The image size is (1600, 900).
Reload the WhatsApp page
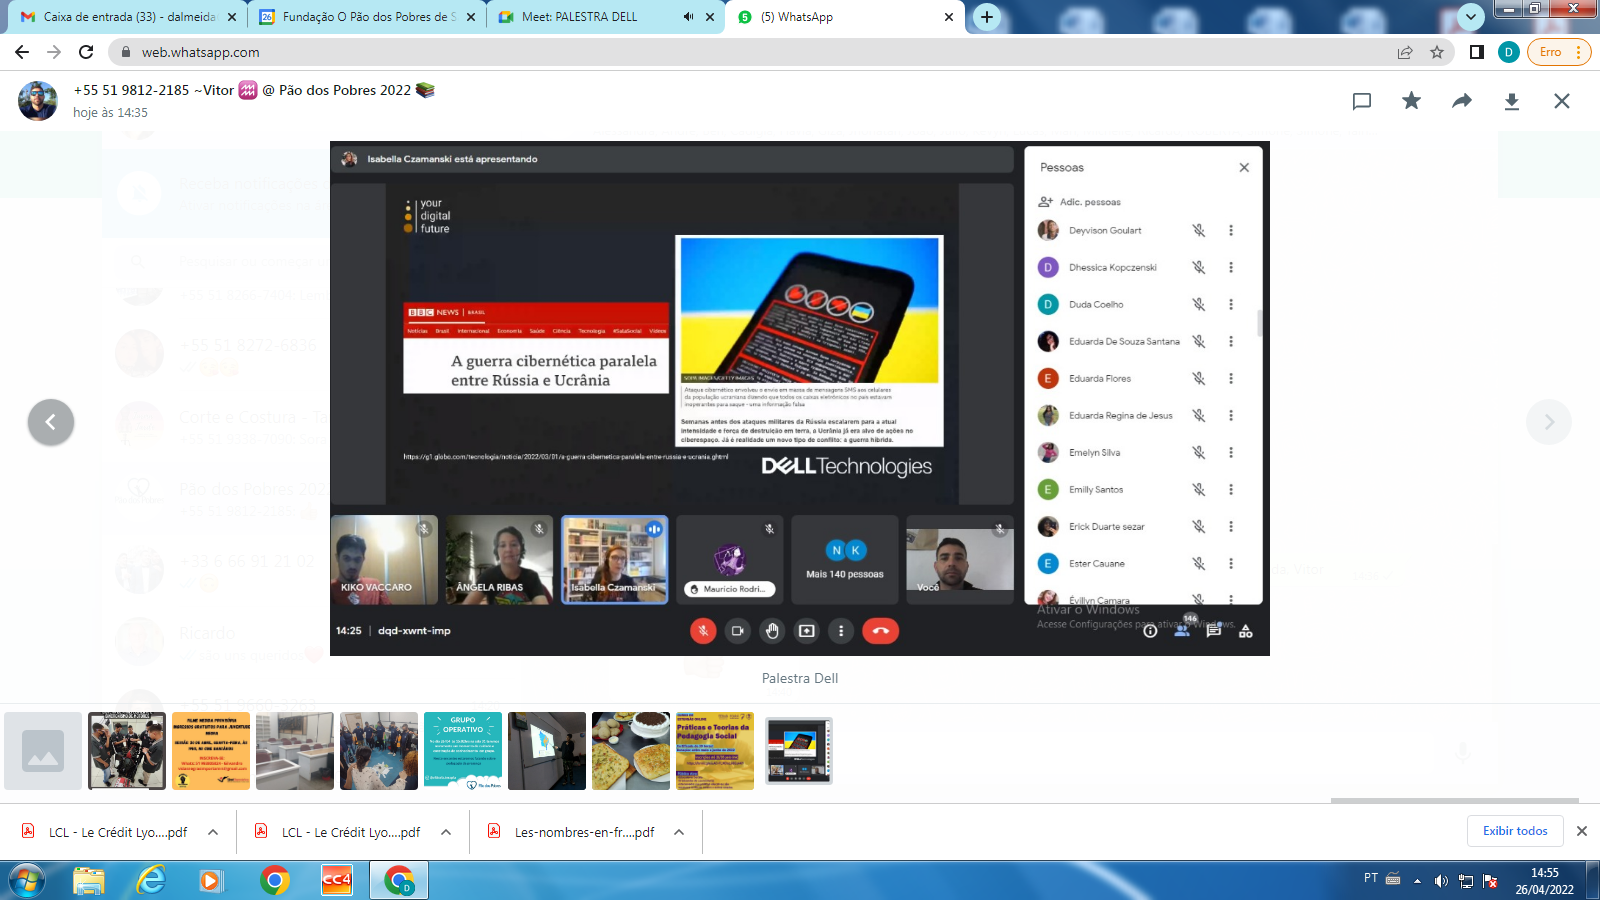[86, 52]
